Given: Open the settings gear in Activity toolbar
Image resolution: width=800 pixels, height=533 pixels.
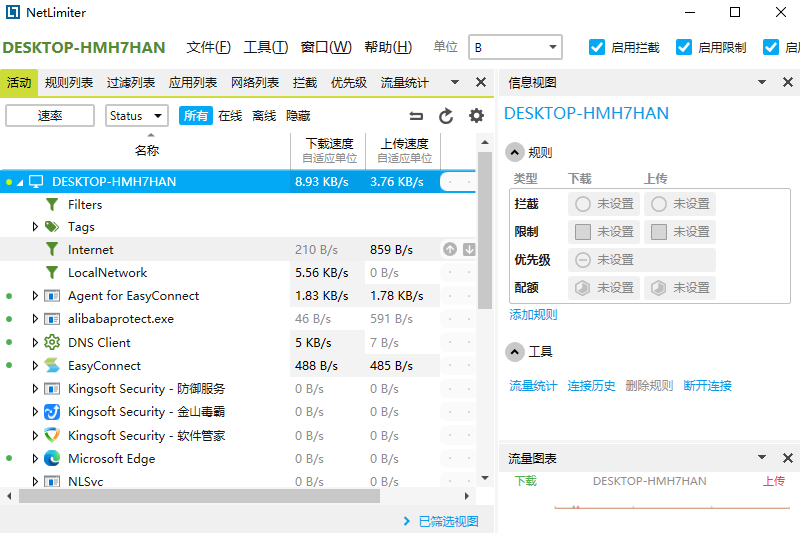Looking at the screenshot, I should click(x=476, y=116).
